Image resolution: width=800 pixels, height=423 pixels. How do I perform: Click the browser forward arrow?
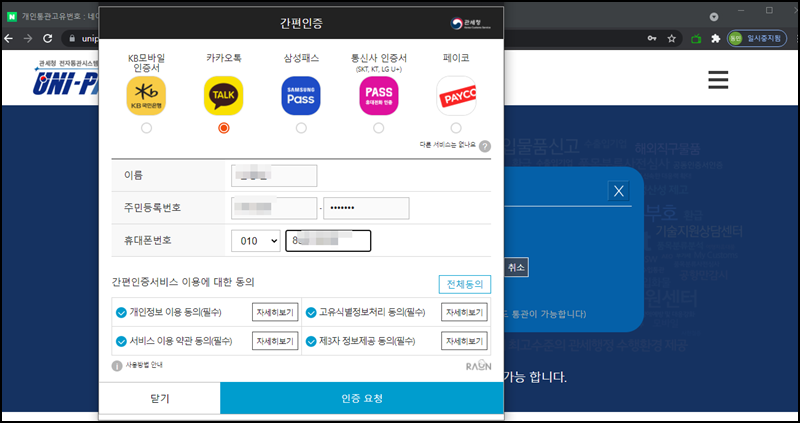pos(28,38)
